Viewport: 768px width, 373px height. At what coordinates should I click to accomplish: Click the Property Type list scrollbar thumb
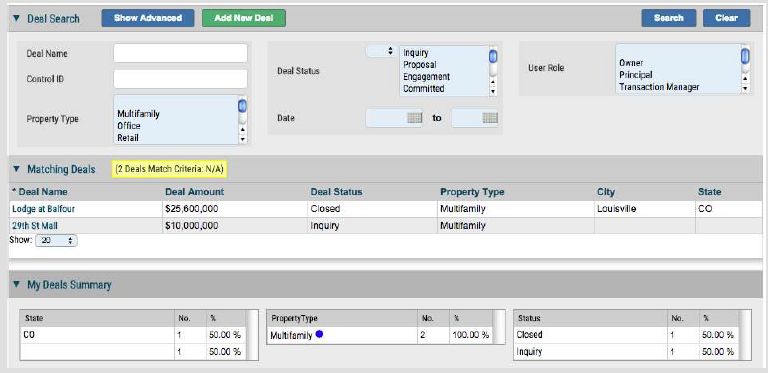pos(242,107)
